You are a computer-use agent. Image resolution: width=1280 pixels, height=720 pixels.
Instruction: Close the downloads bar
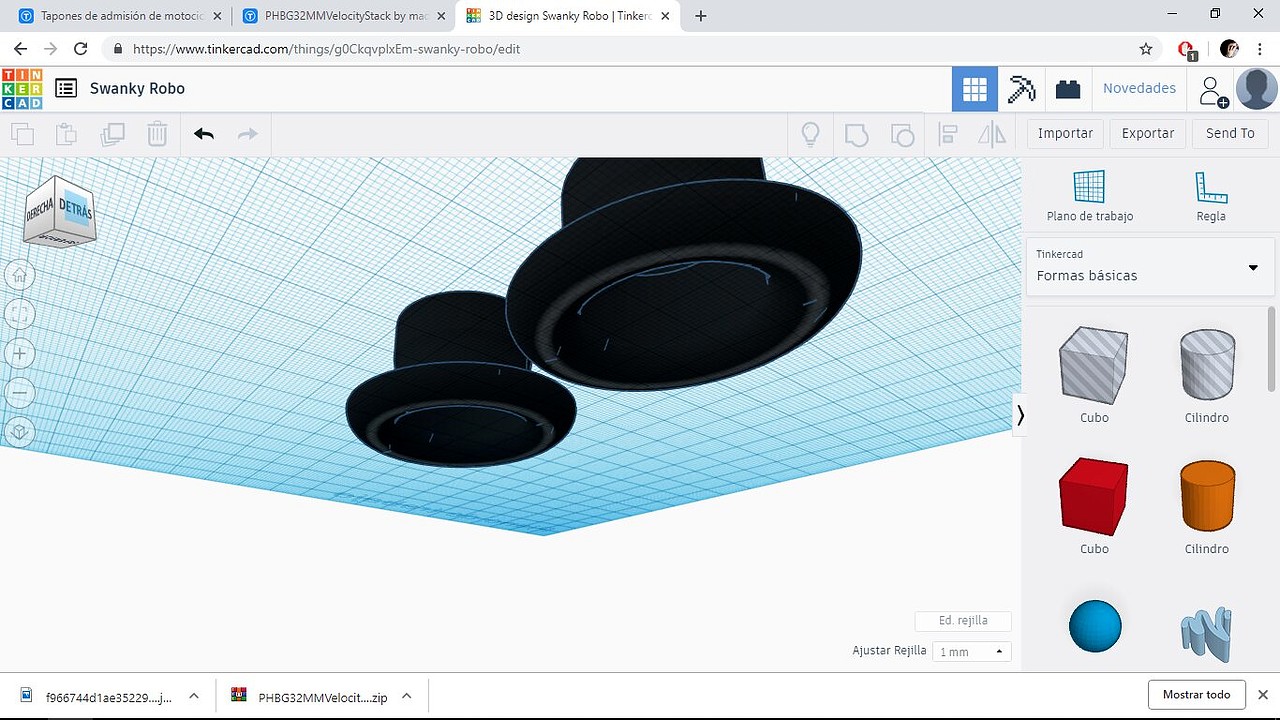click(x=1263, y=695)
